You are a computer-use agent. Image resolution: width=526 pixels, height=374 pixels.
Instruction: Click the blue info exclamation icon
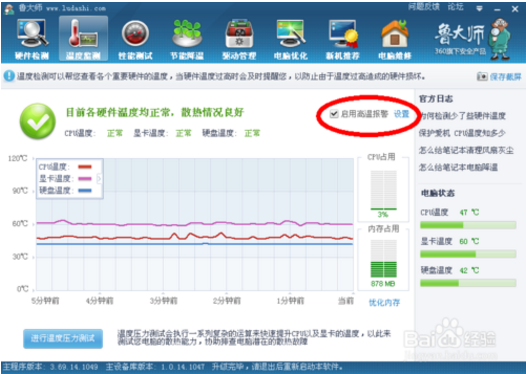tap(9, 76)
